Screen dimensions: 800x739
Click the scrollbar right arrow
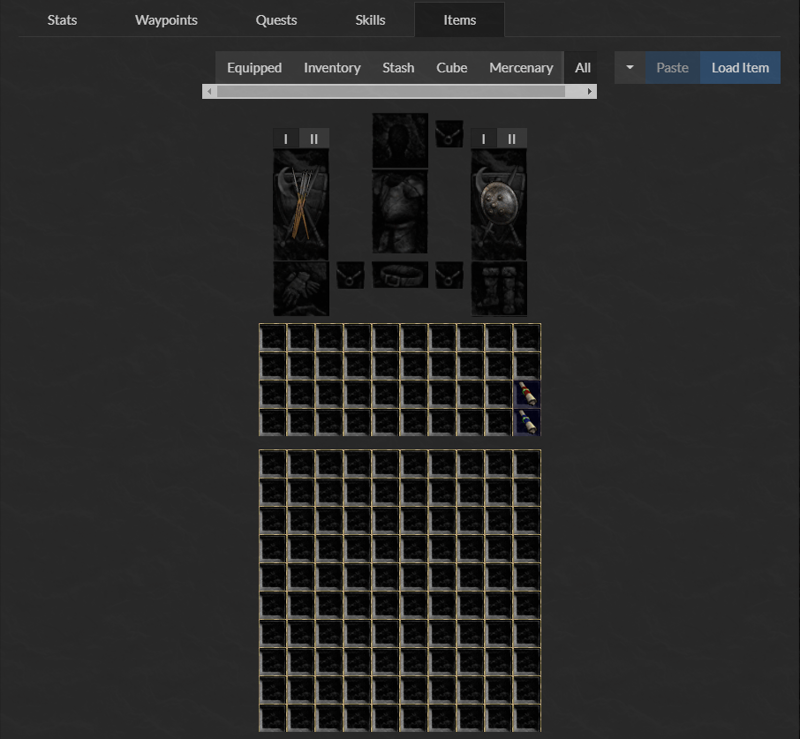tap(590, 91)
